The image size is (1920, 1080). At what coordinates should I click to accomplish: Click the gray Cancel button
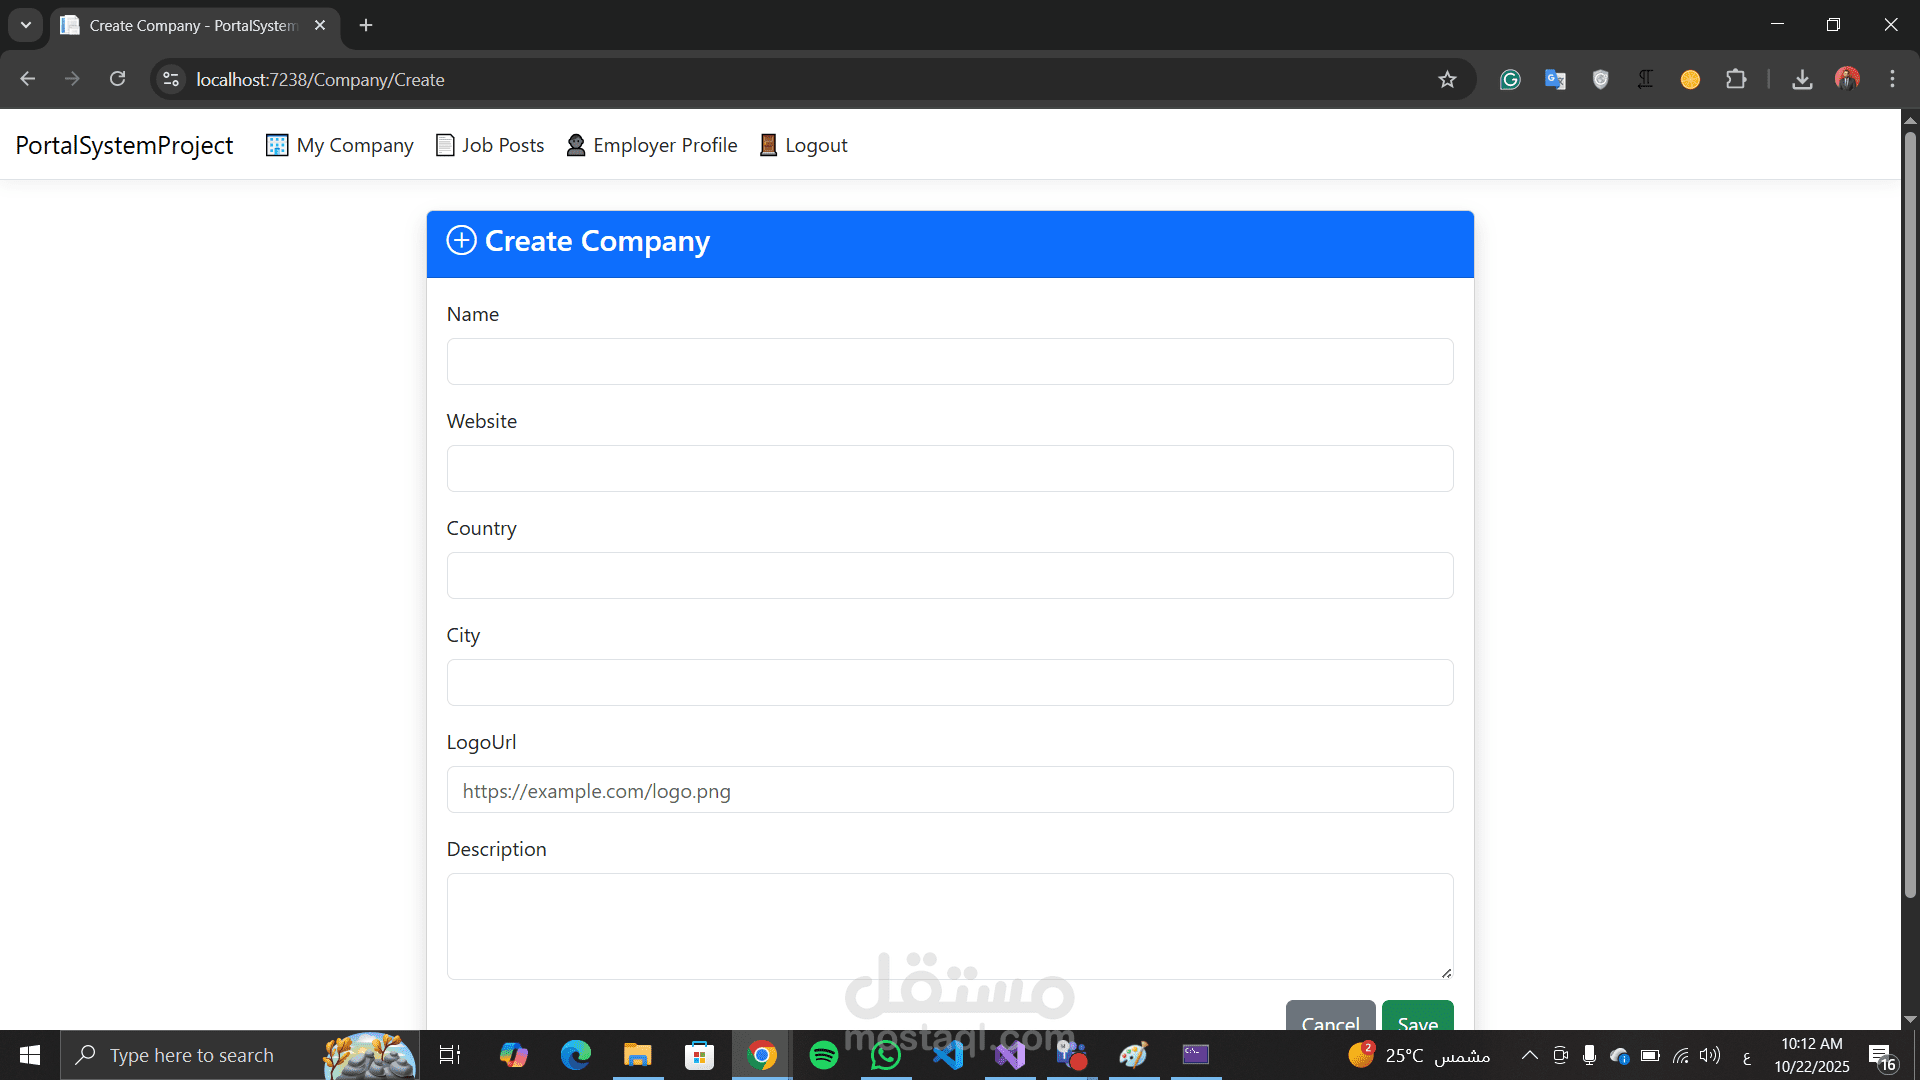click(x=1330, y=1018)
